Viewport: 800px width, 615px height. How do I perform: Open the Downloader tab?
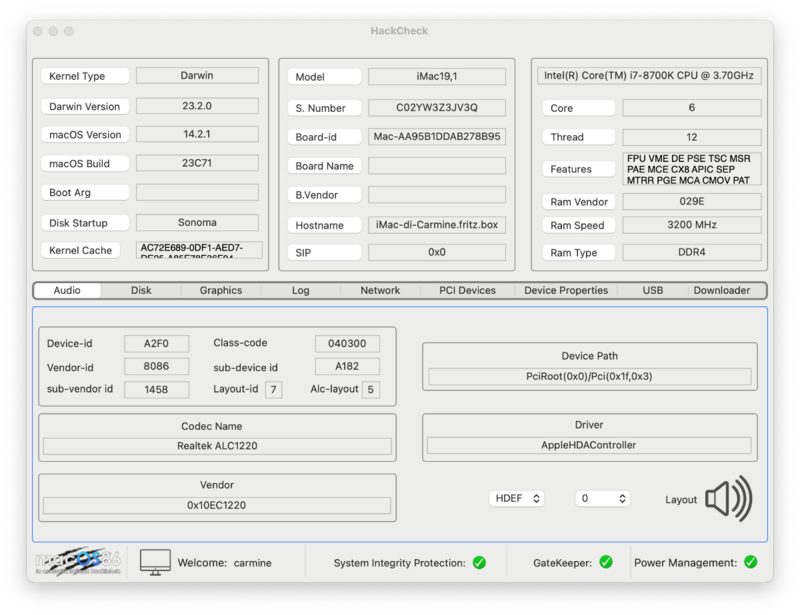coord(721,290)
